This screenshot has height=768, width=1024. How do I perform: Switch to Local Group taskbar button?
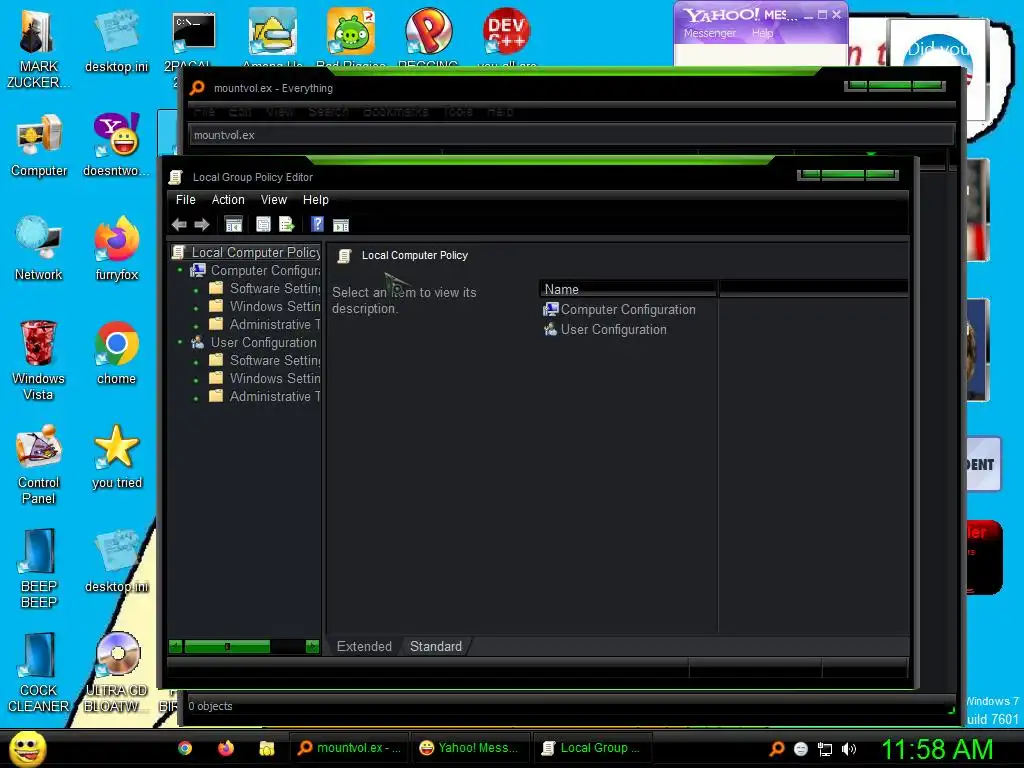click(x=592, y=748)
